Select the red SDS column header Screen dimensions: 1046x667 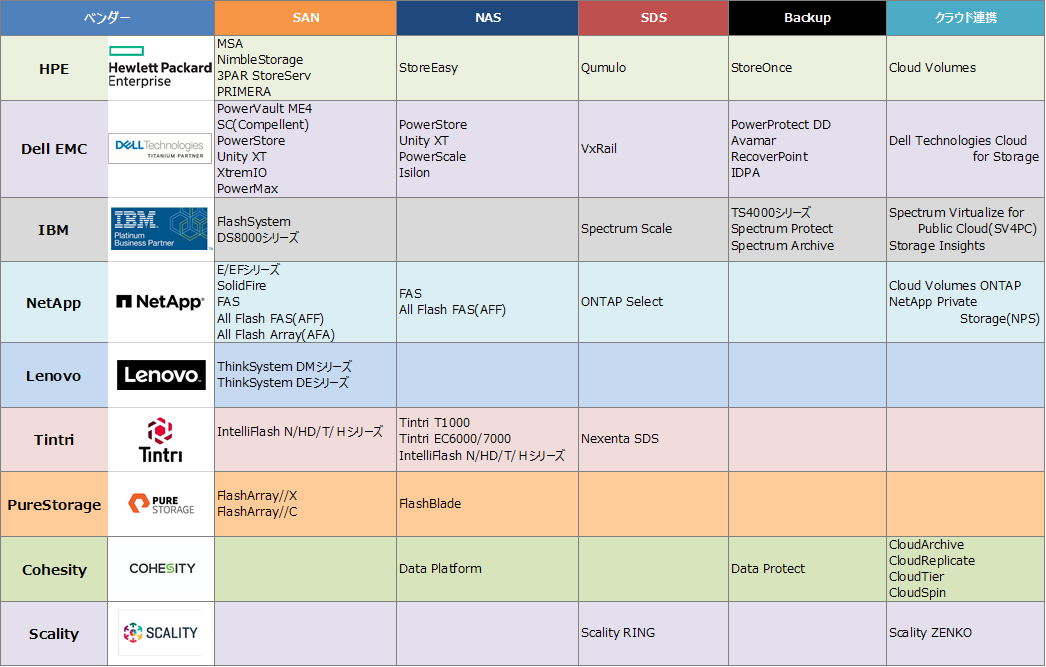click(654, 18)
